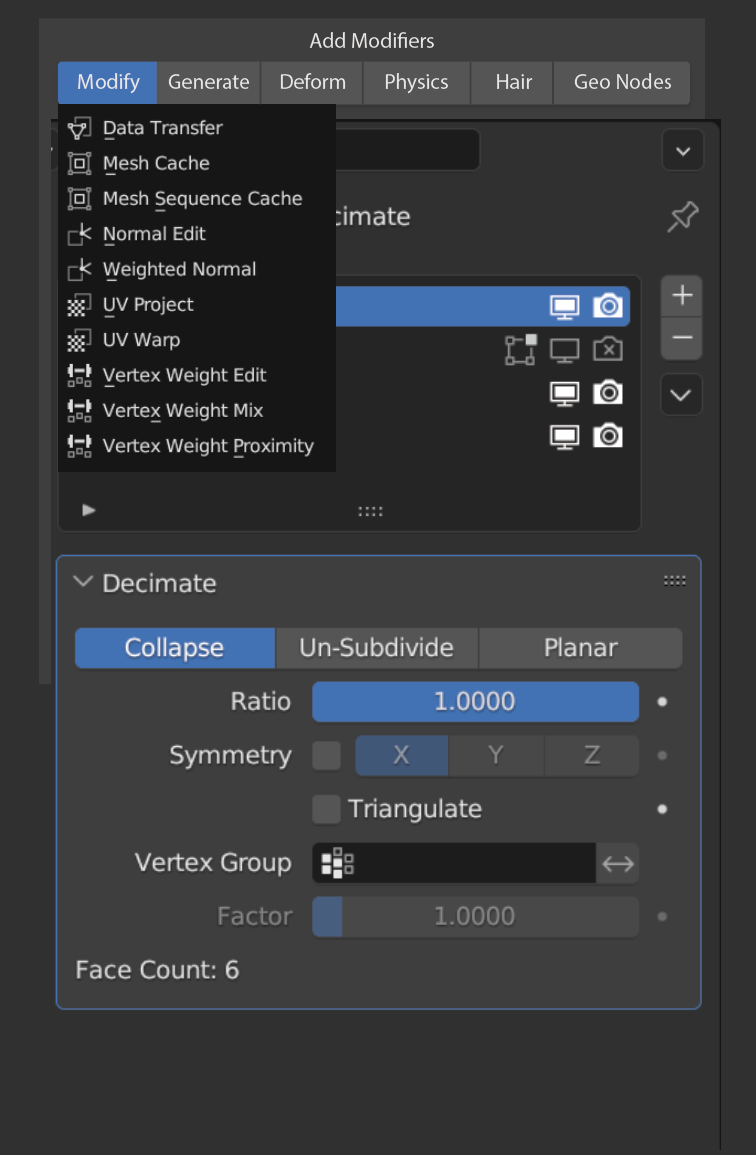This screenshot has height=1155, width=756.
Task: Click the UV Project checker icon
Action: [79, 305]
